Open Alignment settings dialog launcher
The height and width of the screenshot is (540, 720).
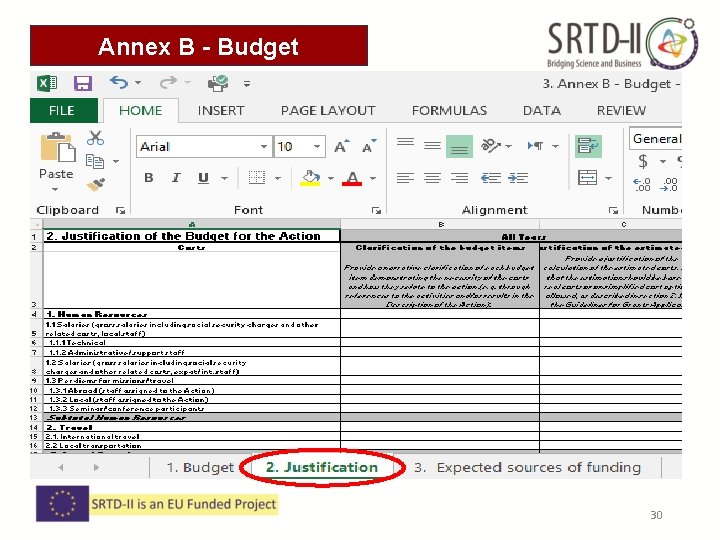pyautogui.click(x=613, y=210)
